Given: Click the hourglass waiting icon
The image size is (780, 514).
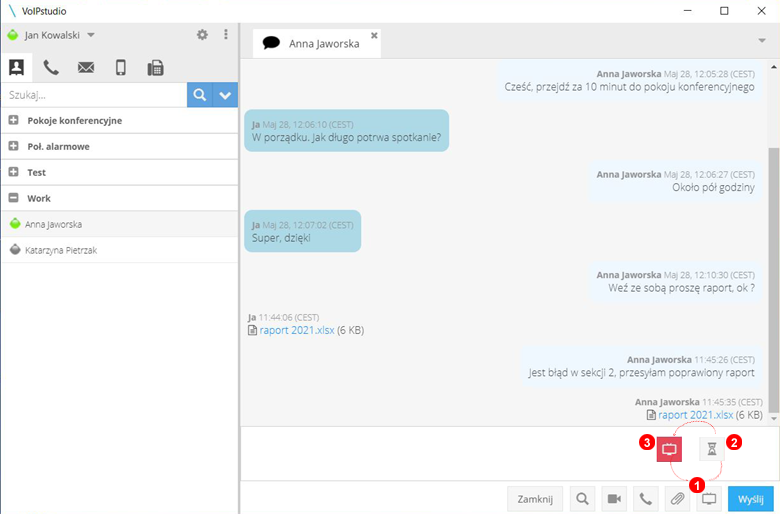Looking at the screenshot, I should tap(712, 449).
